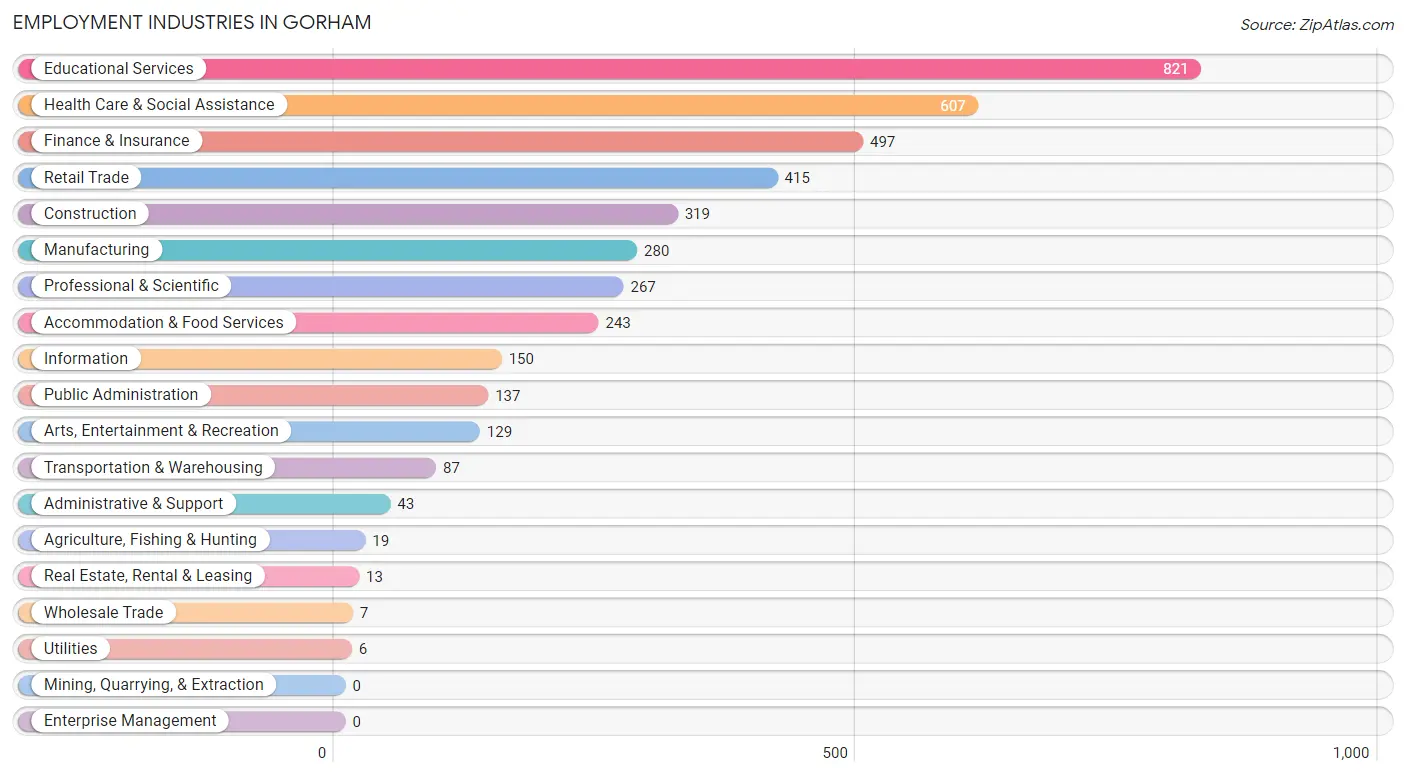Screen dimensions: 1406x776
Task: Click the Educational Services bar label
Action: 119,69
